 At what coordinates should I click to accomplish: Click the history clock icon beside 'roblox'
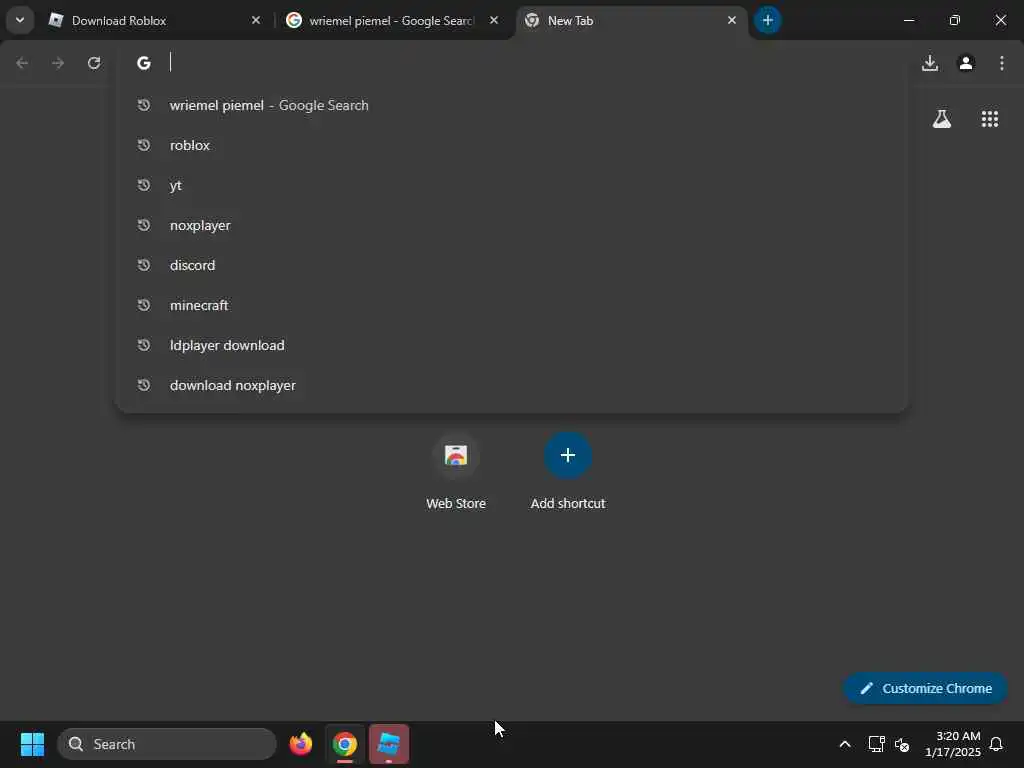[144, 145]
